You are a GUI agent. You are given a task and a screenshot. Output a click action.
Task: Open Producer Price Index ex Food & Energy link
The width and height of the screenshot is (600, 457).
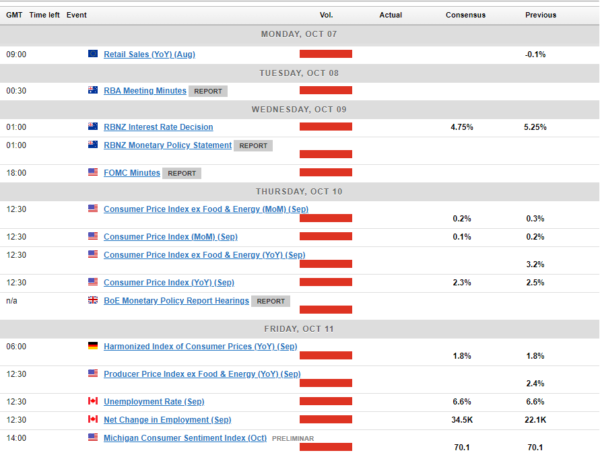point(201,374)
